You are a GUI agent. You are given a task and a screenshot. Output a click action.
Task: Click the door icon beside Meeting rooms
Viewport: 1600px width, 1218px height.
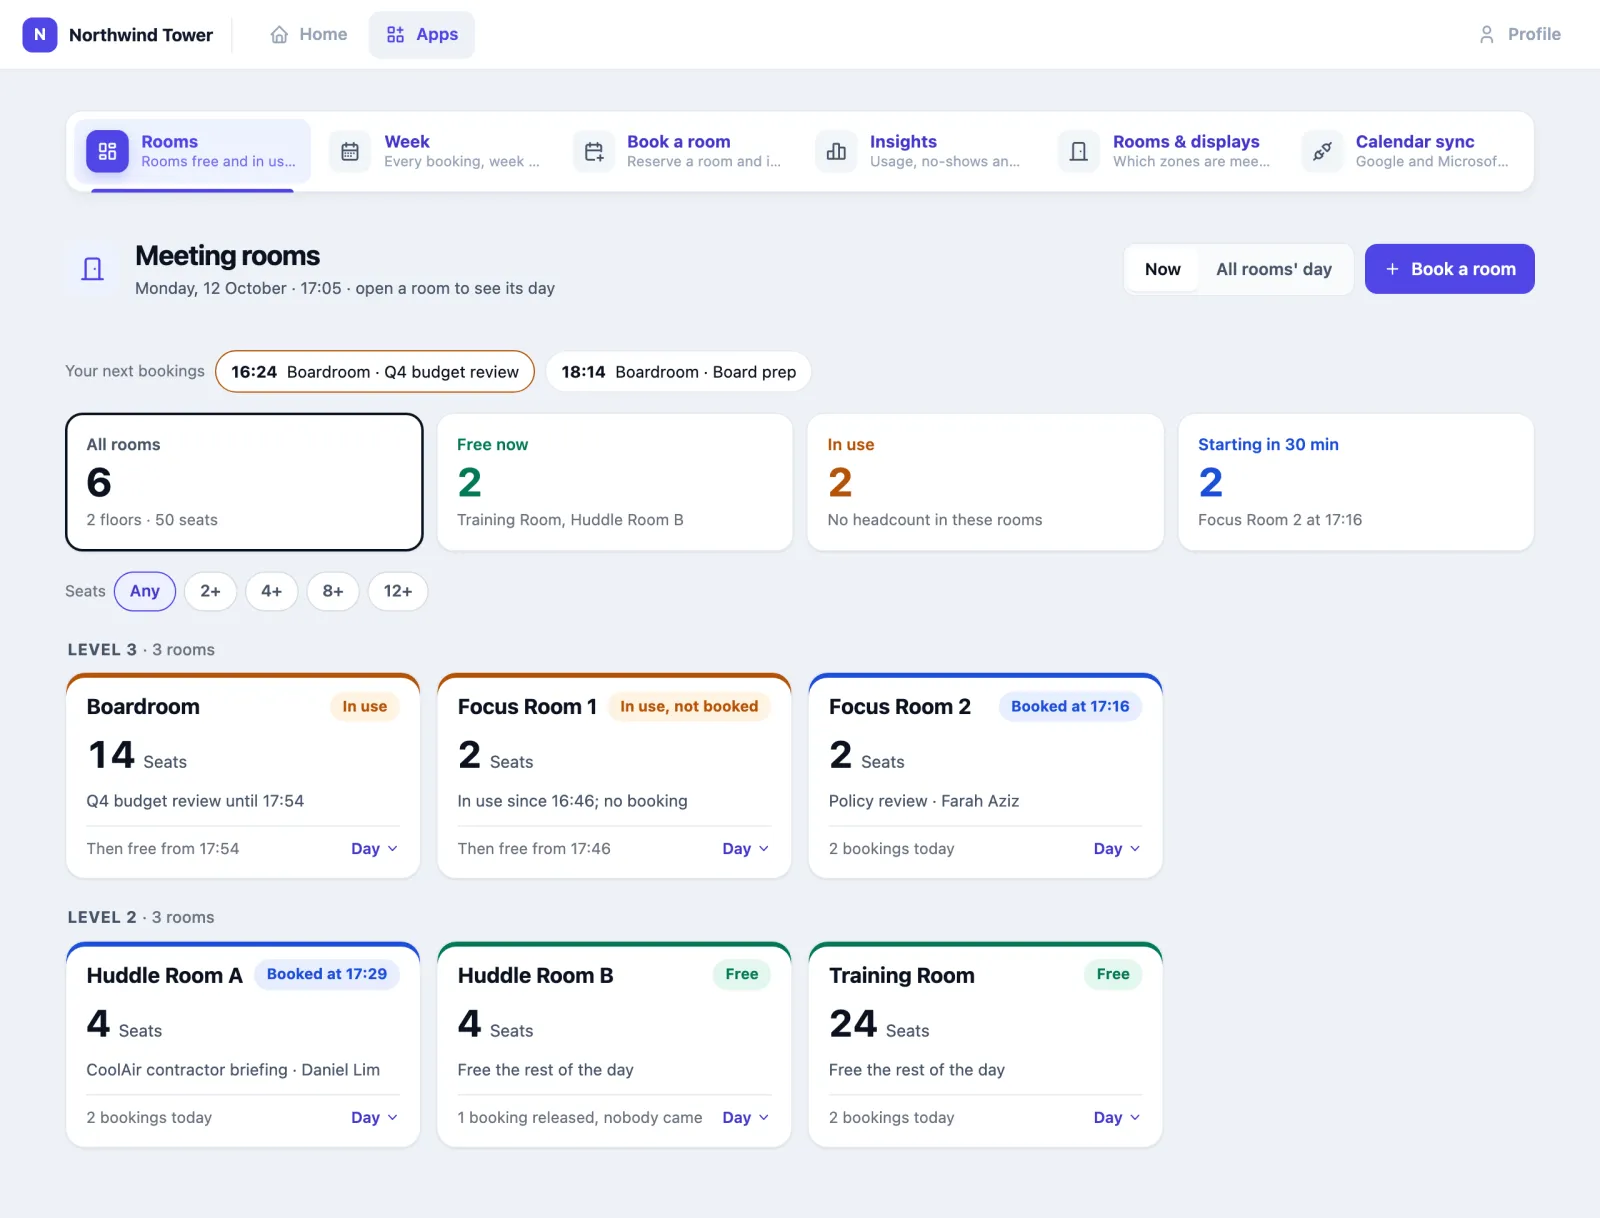point(92,269)
